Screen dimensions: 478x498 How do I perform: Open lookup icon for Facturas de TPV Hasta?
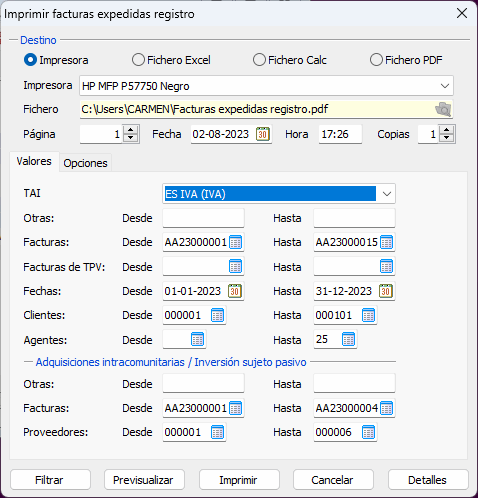(x=387, y=267)
